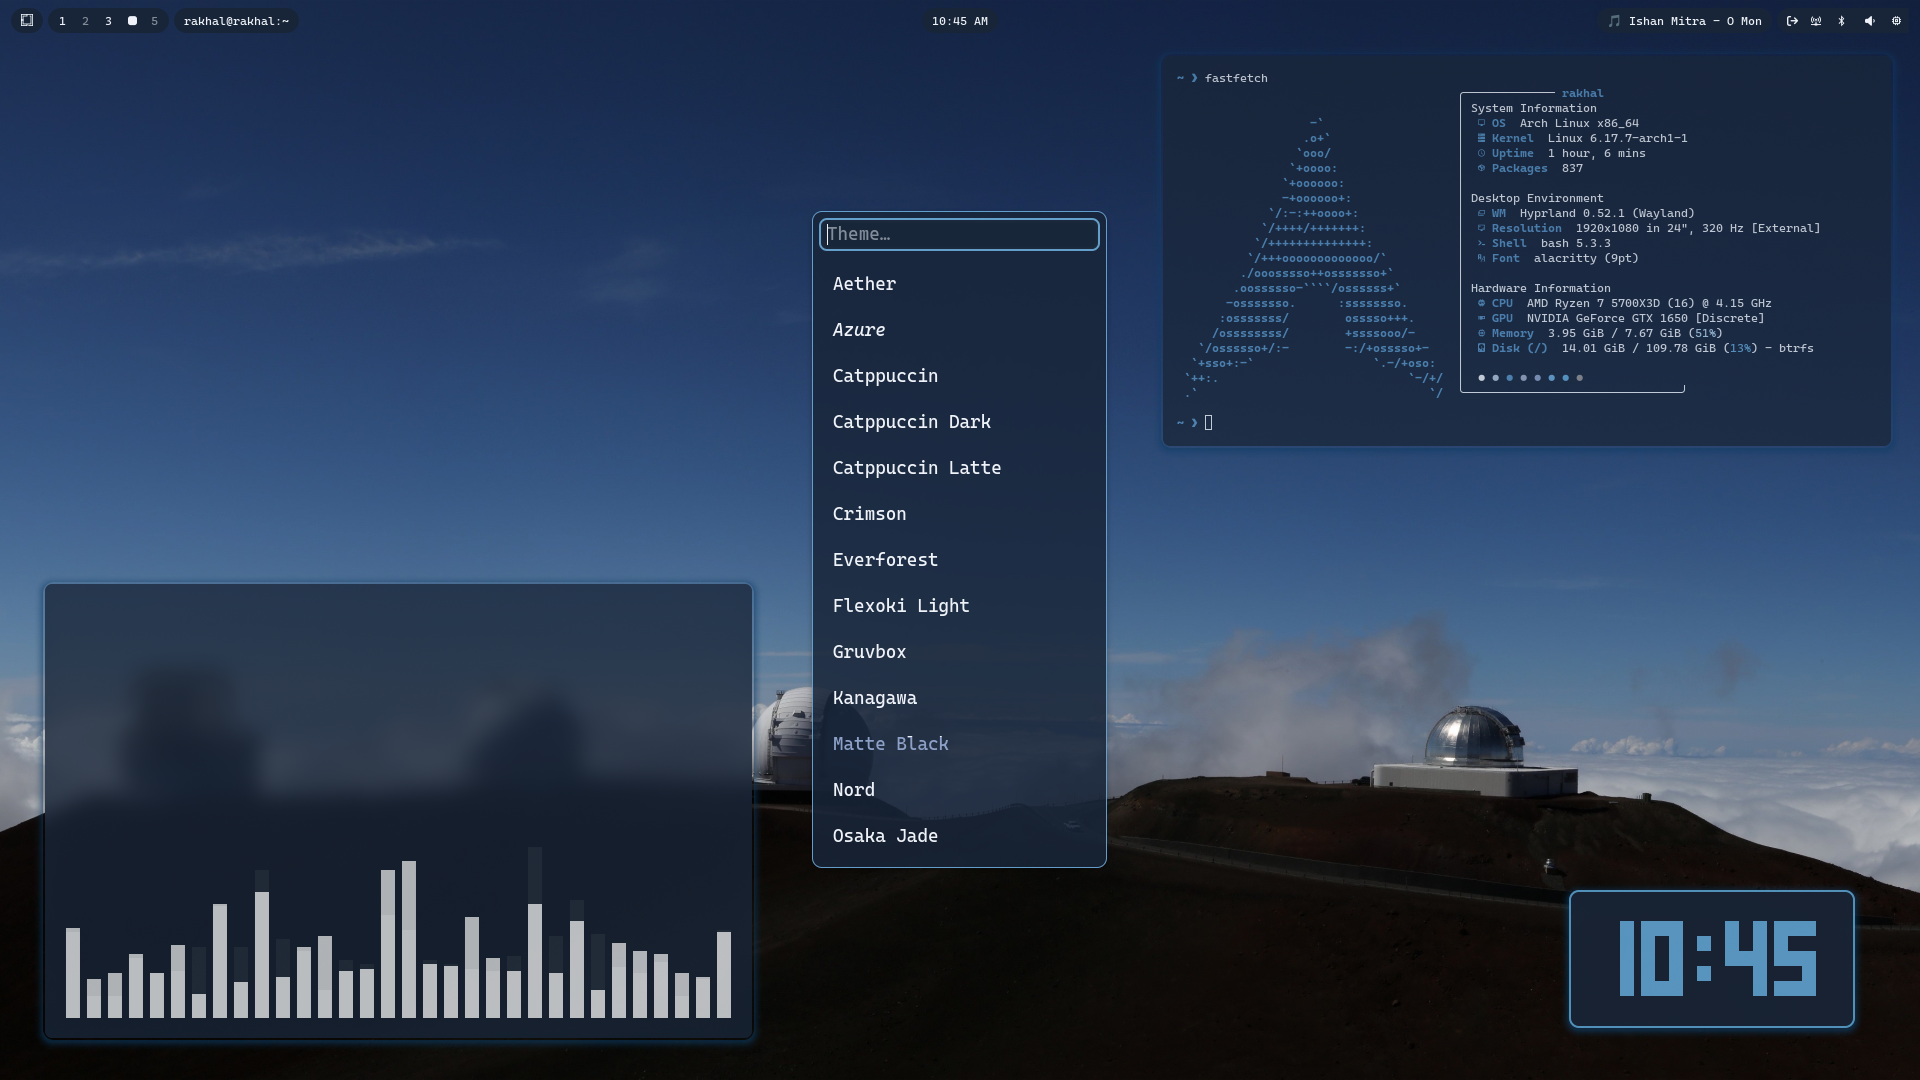
Task: Choose the Catppuccin Dark theme
Action: (x=959, y=422)
